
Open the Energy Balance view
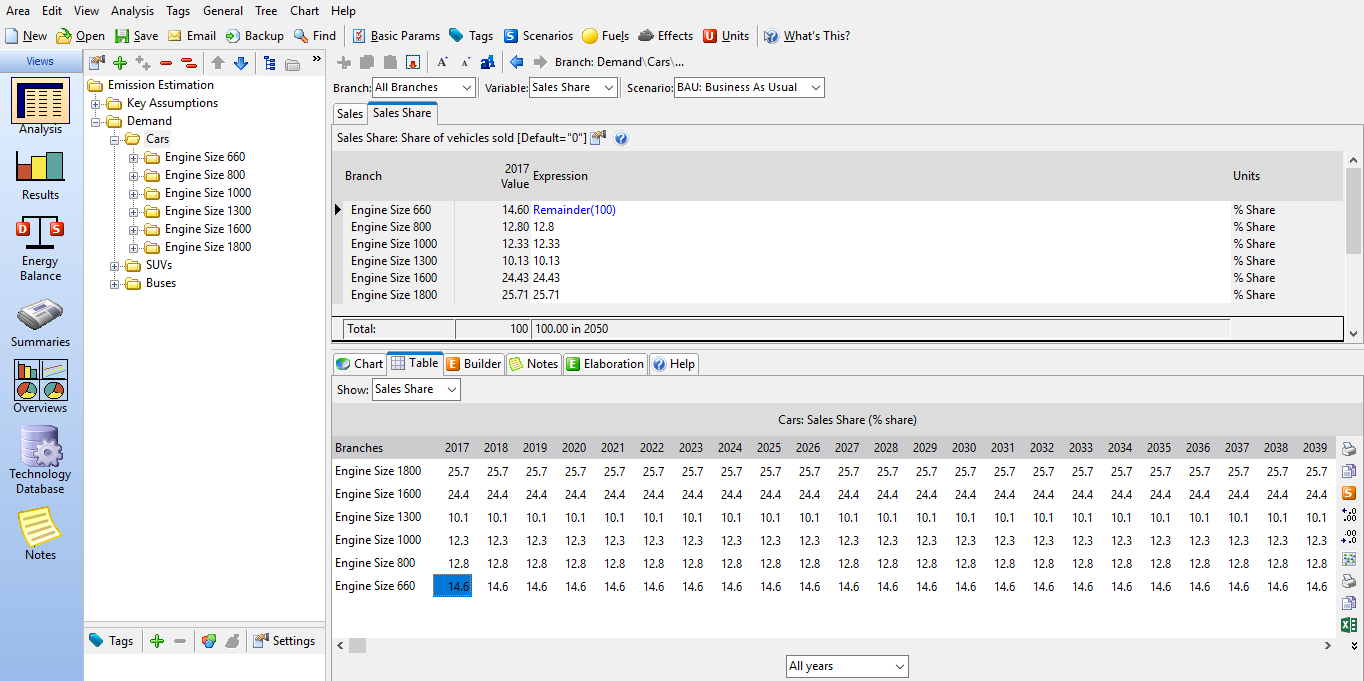tap(40, 248)
